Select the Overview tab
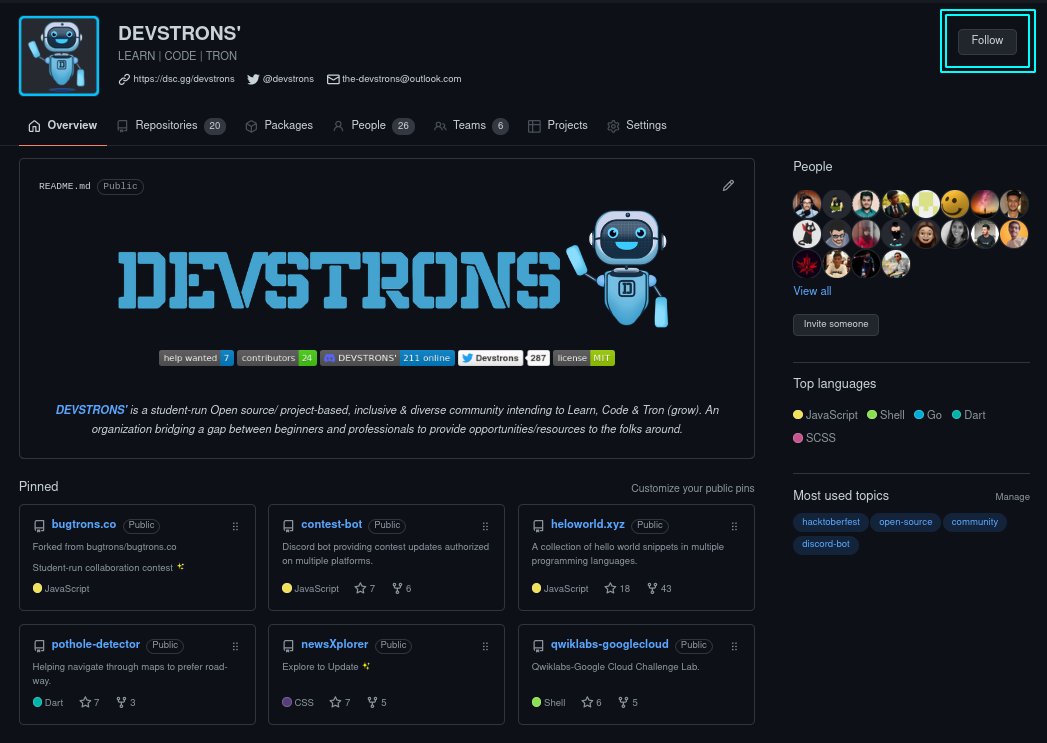 coord(63,126)
